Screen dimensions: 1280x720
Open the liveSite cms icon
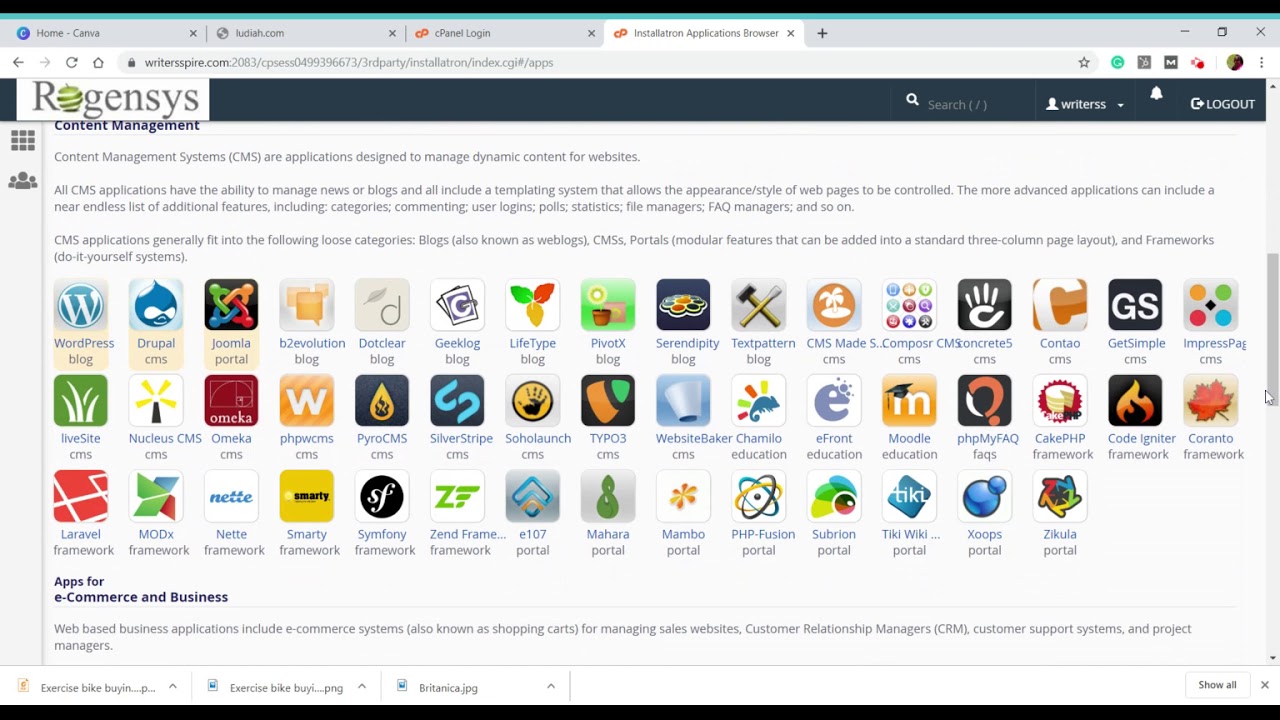(81, 401)
